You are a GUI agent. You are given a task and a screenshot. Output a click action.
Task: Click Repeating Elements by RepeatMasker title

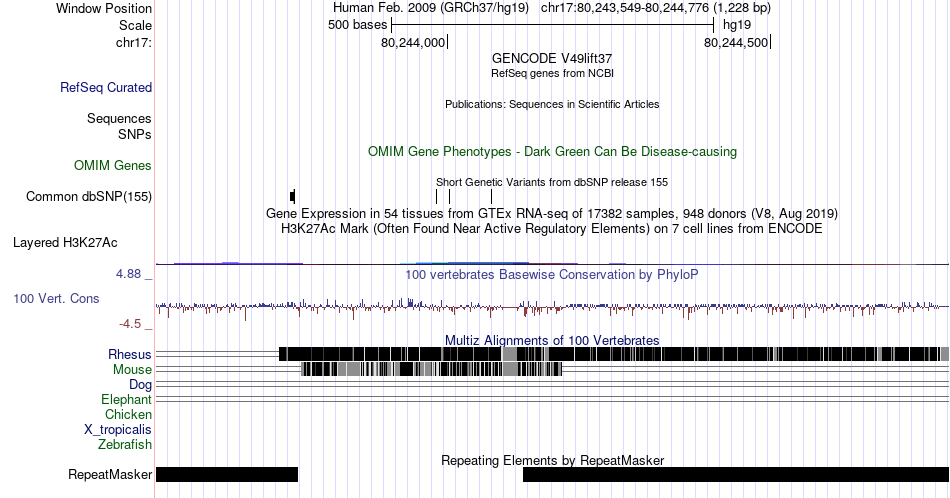(552, 460)
